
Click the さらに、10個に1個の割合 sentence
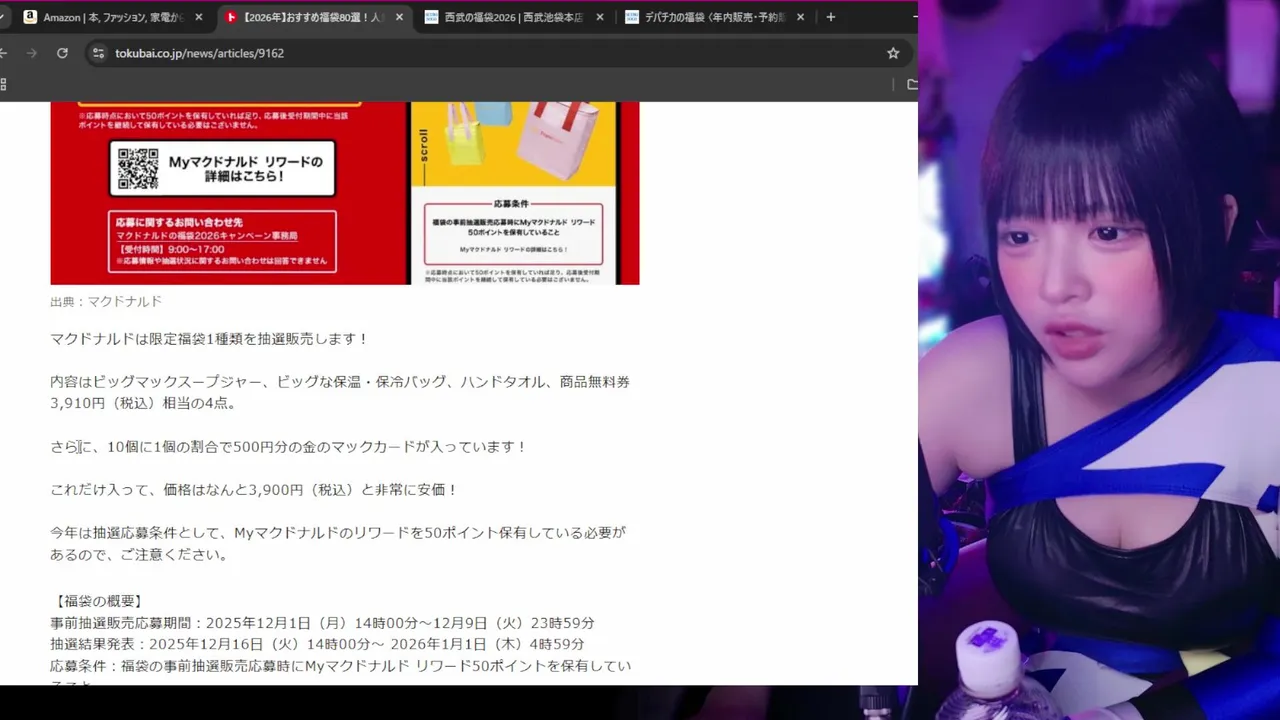click(x=289, y=447)
